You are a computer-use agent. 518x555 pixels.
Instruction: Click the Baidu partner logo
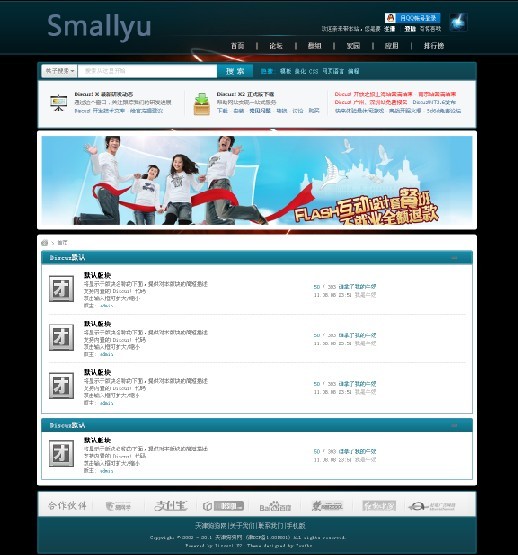click(x=275, y=506)
